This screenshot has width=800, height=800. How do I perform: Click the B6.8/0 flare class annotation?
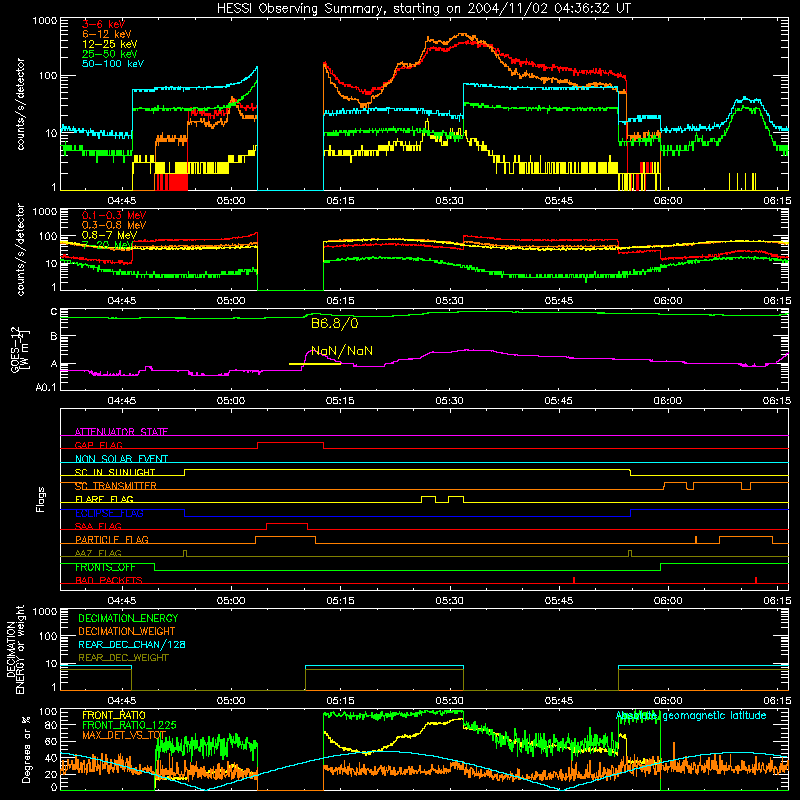point(335,323)
